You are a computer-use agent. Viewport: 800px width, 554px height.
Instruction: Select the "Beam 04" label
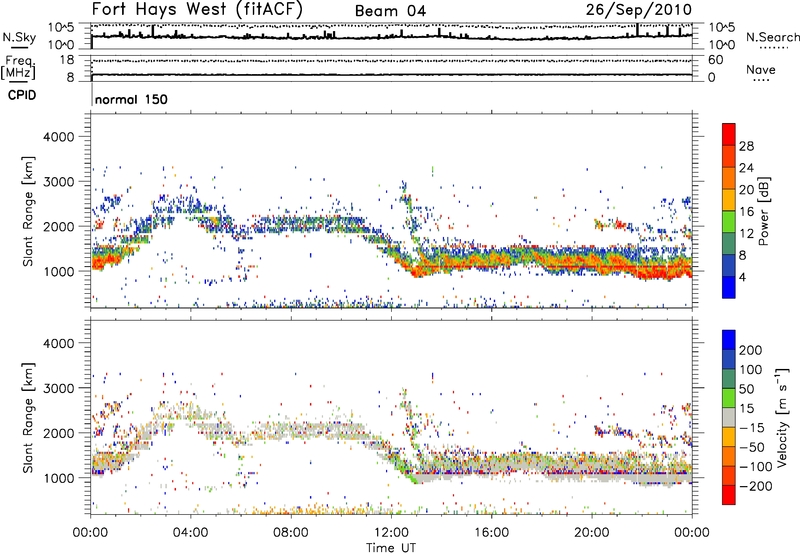pos(390,11)
